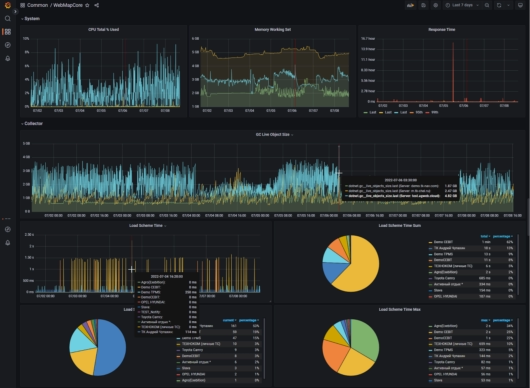Open the Memory Working Set panel menu
The height and width of the screenshot is (388, 530).
click(272, 30)
